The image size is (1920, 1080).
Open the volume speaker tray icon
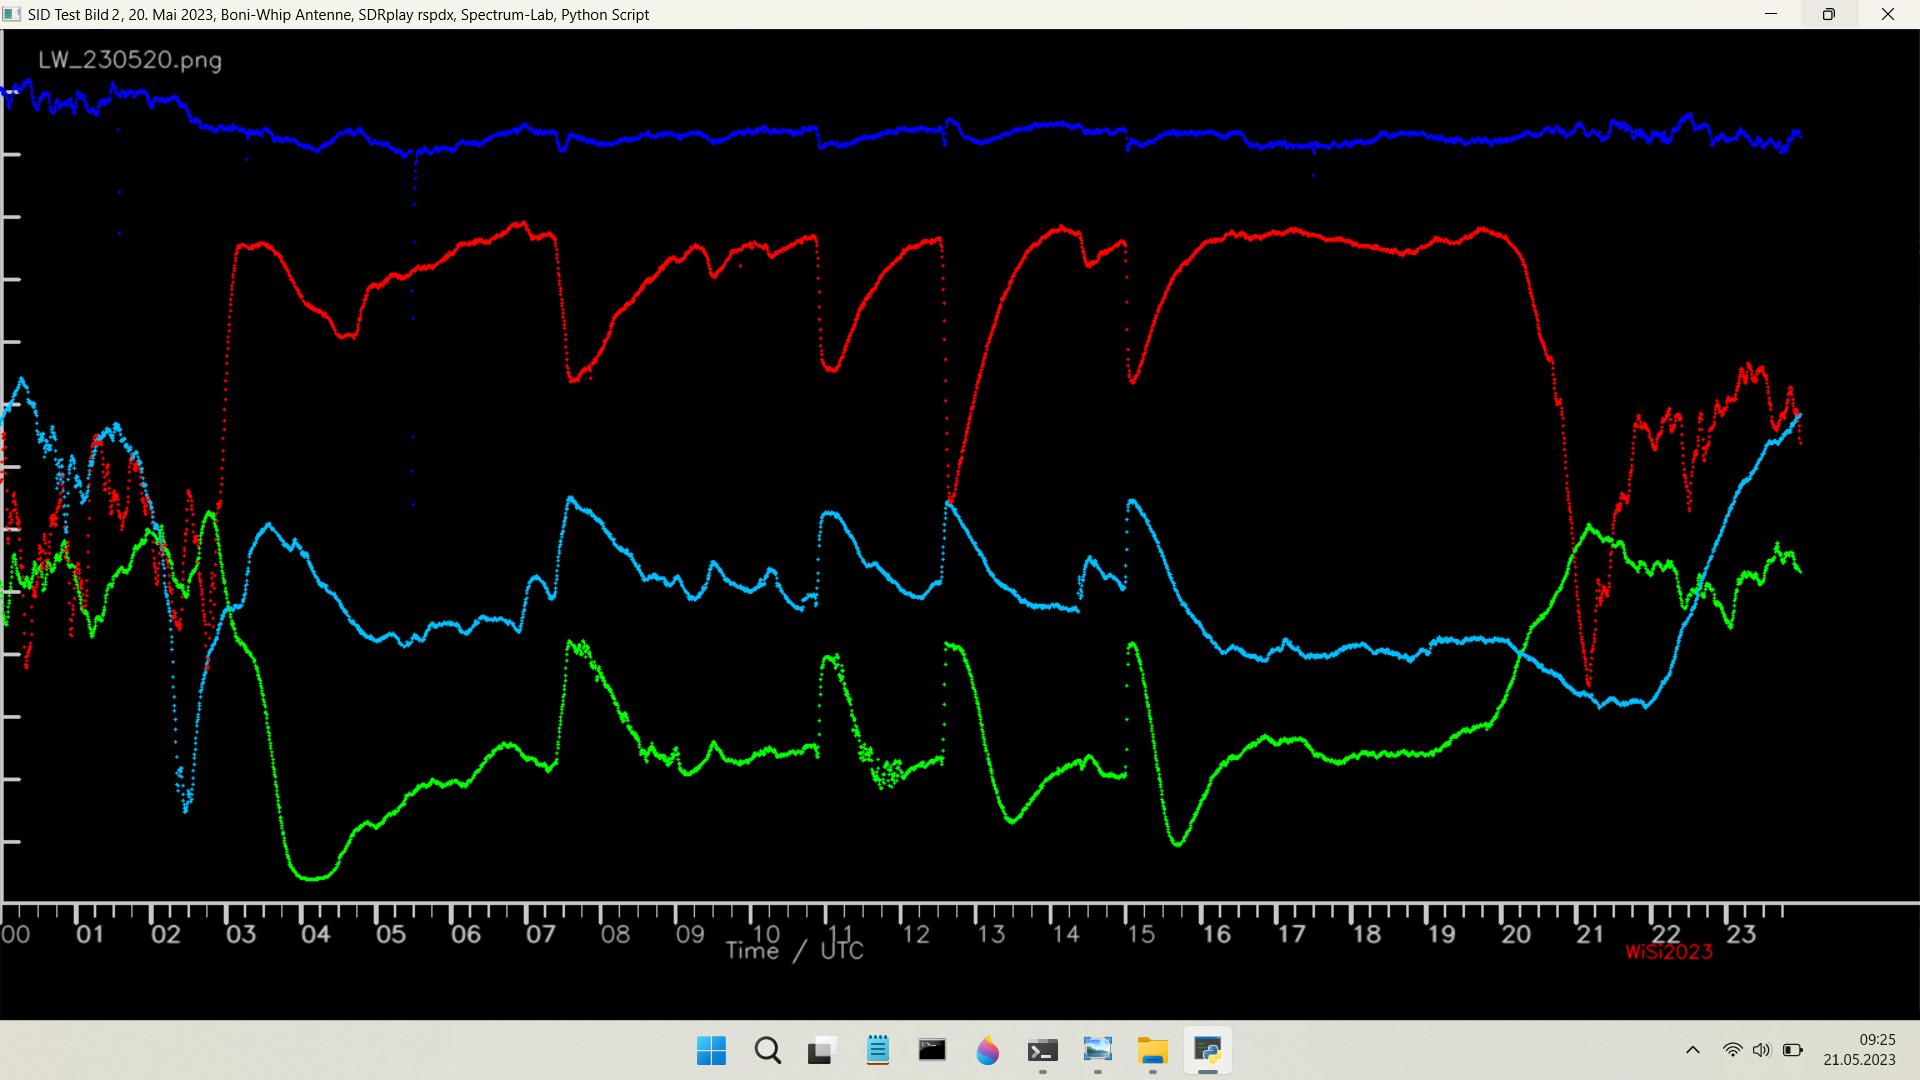tap(1761, 1050)
